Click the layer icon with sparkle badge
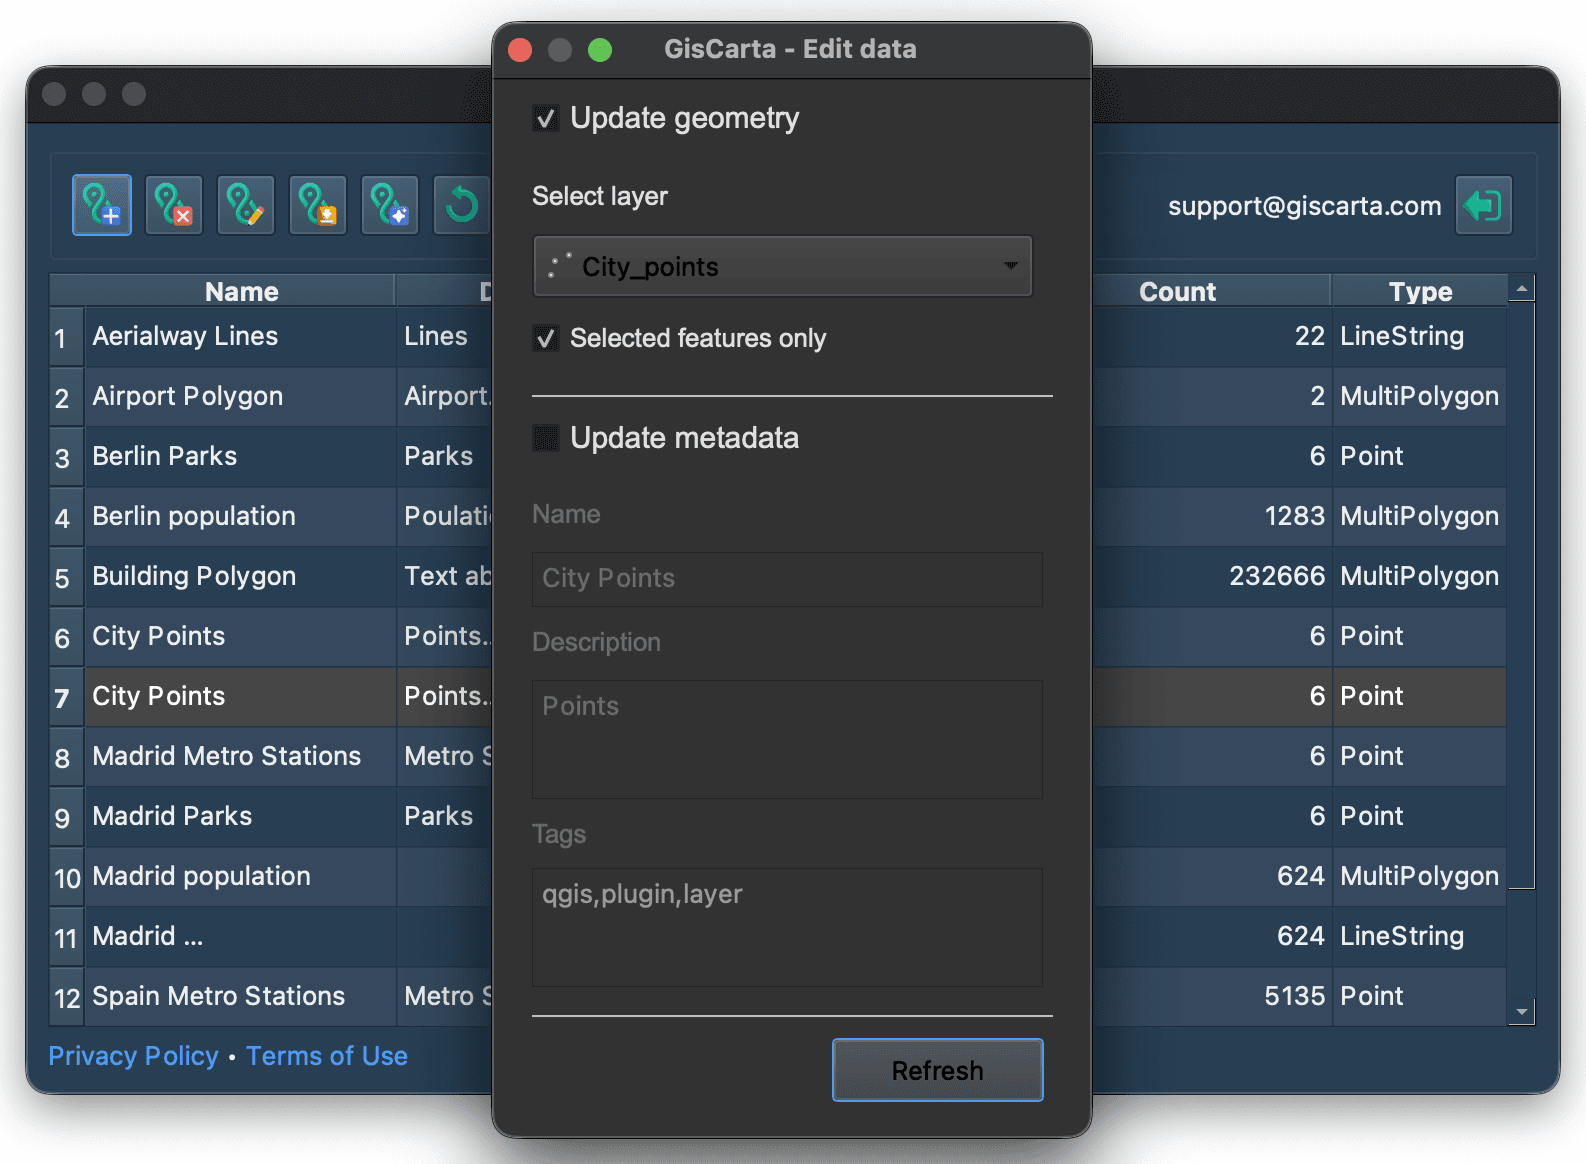Image resolution: width=1586 pixels, height=1164 pixels. [x=390, y=205]
